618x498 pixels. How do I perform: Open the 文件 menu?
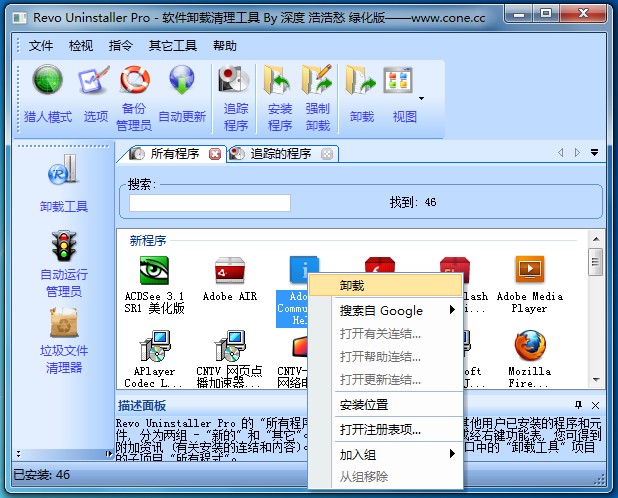[41, 46]
